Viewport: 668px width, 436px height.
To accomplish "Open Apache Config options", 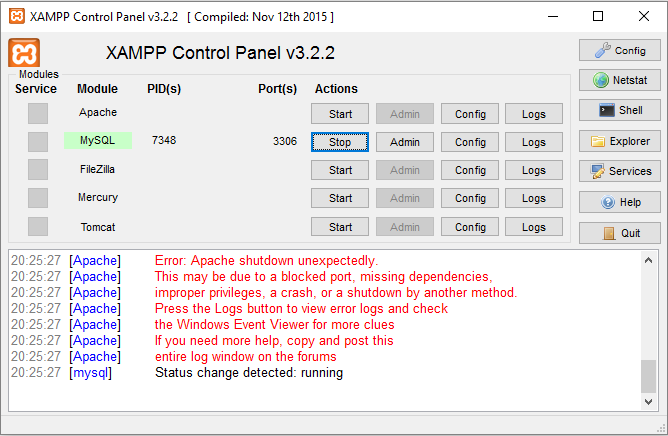I will pyautogui.click(x=470, y=114).
